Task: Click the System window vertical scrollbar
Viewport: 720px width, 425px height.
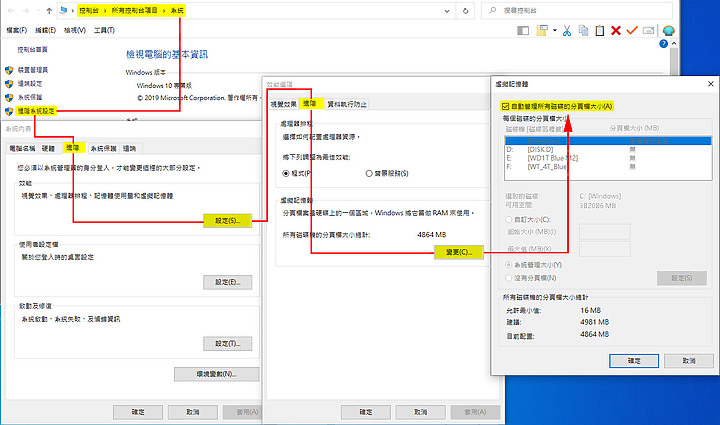Action: click(x=674, y=60)
